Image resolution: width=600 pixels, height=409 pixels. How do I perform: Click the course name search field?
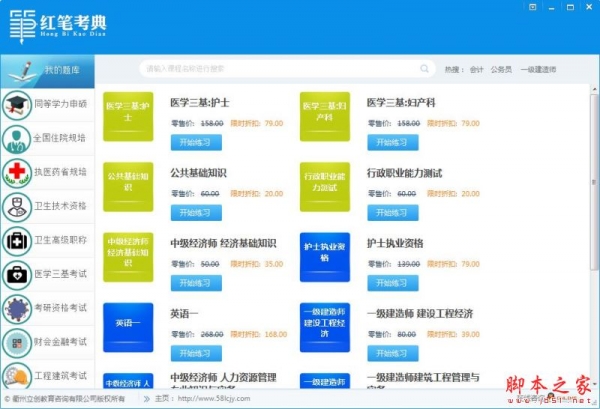point(287,69)
